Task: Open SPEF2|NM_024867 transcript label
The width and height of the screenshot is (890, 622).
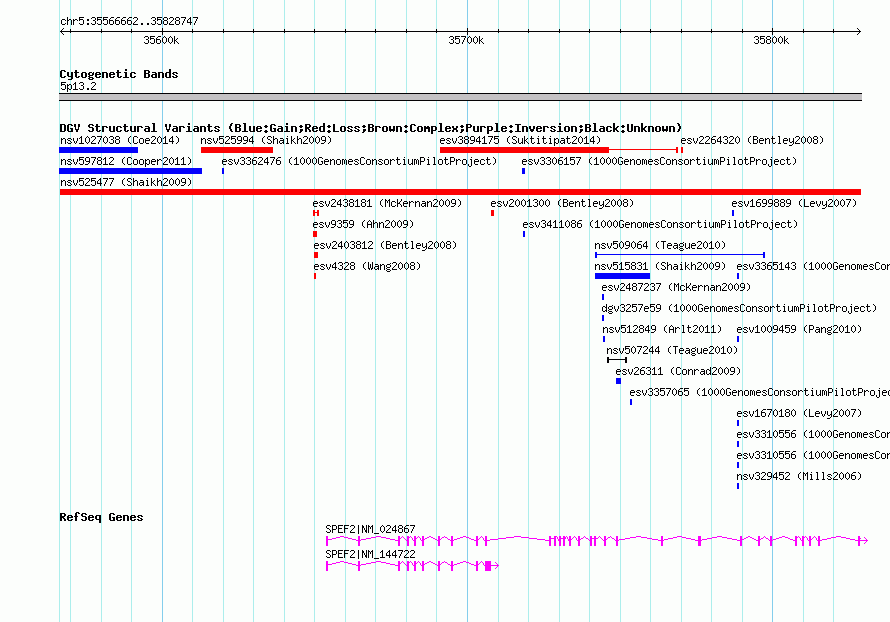Action: click(370, 529)
